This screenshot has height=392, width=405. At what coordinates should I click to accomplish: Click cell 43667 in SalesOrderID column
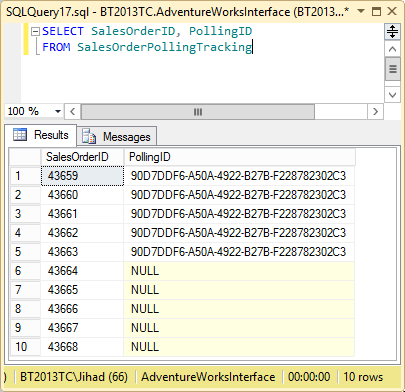click(82, 328)
